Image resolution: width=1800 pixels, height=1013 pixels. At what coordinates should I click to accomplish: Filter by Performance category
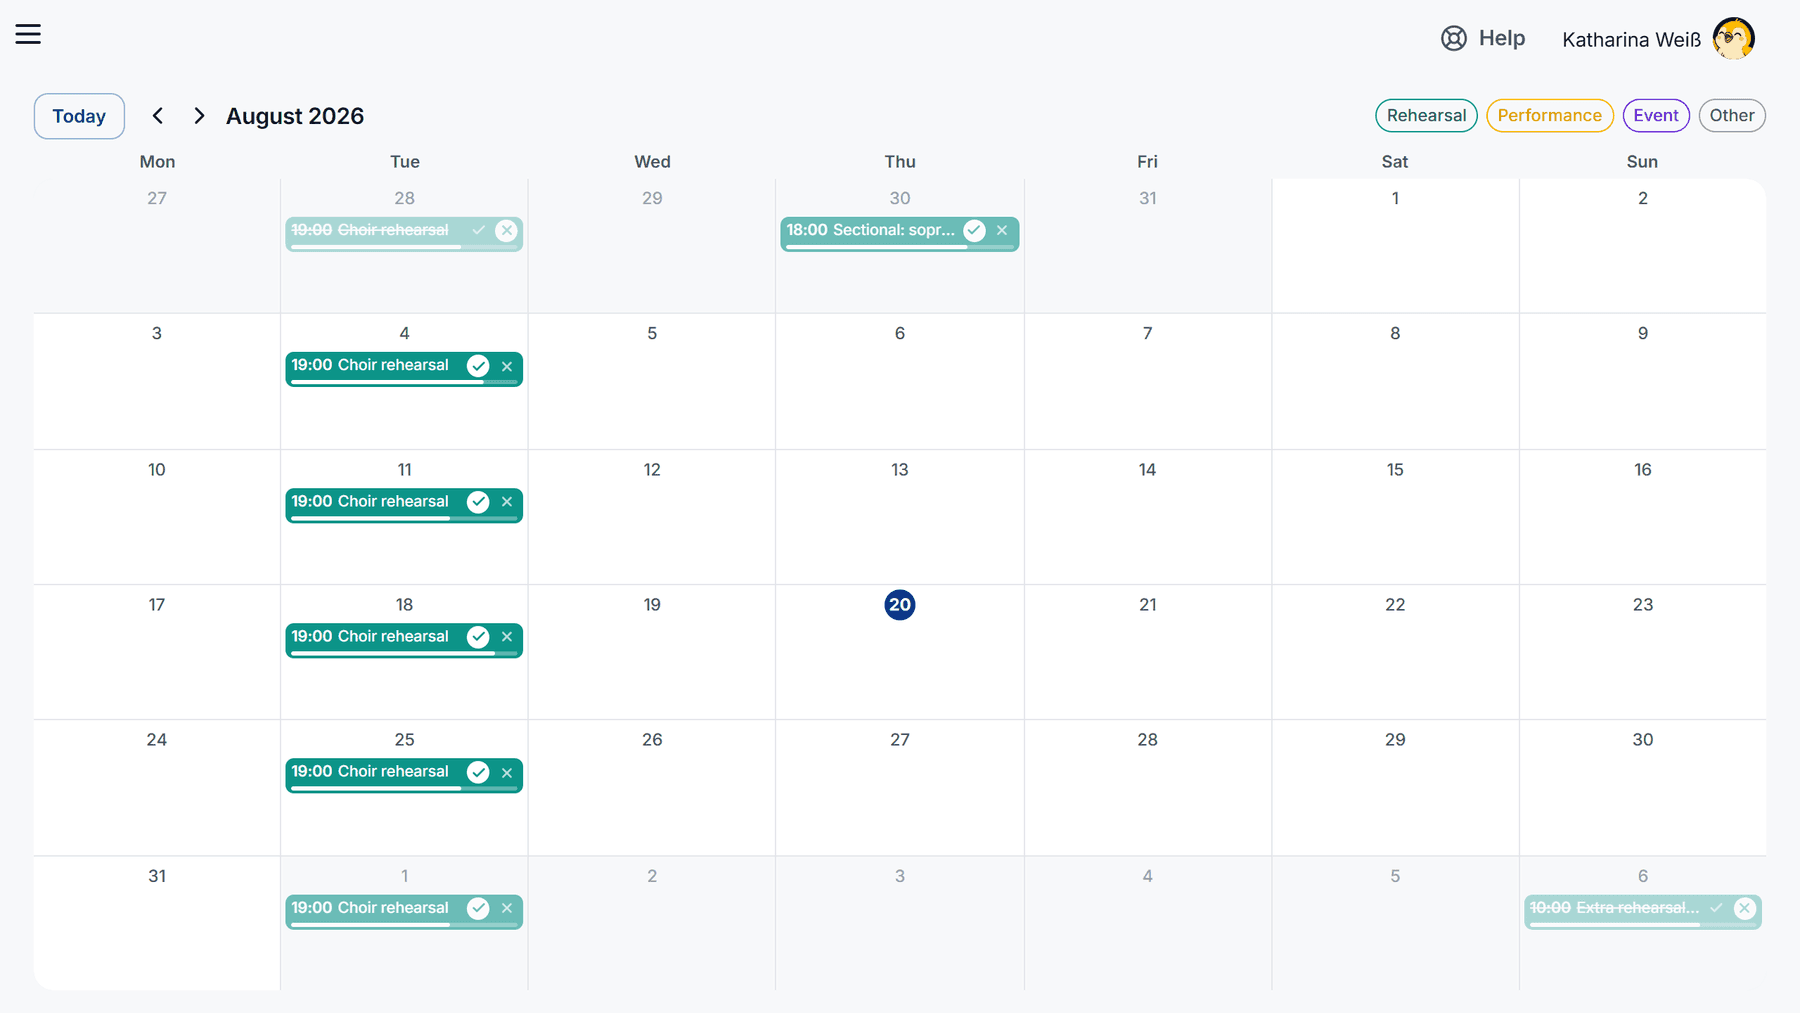(1549, 115)
